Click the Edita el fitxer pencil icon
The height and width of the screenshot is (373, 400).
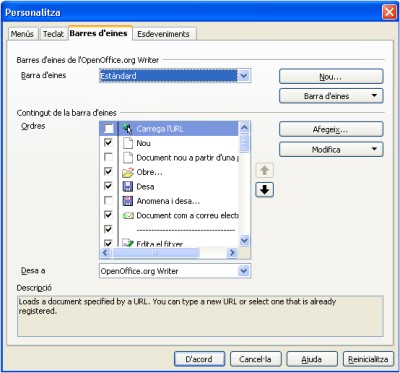(128, 243)
